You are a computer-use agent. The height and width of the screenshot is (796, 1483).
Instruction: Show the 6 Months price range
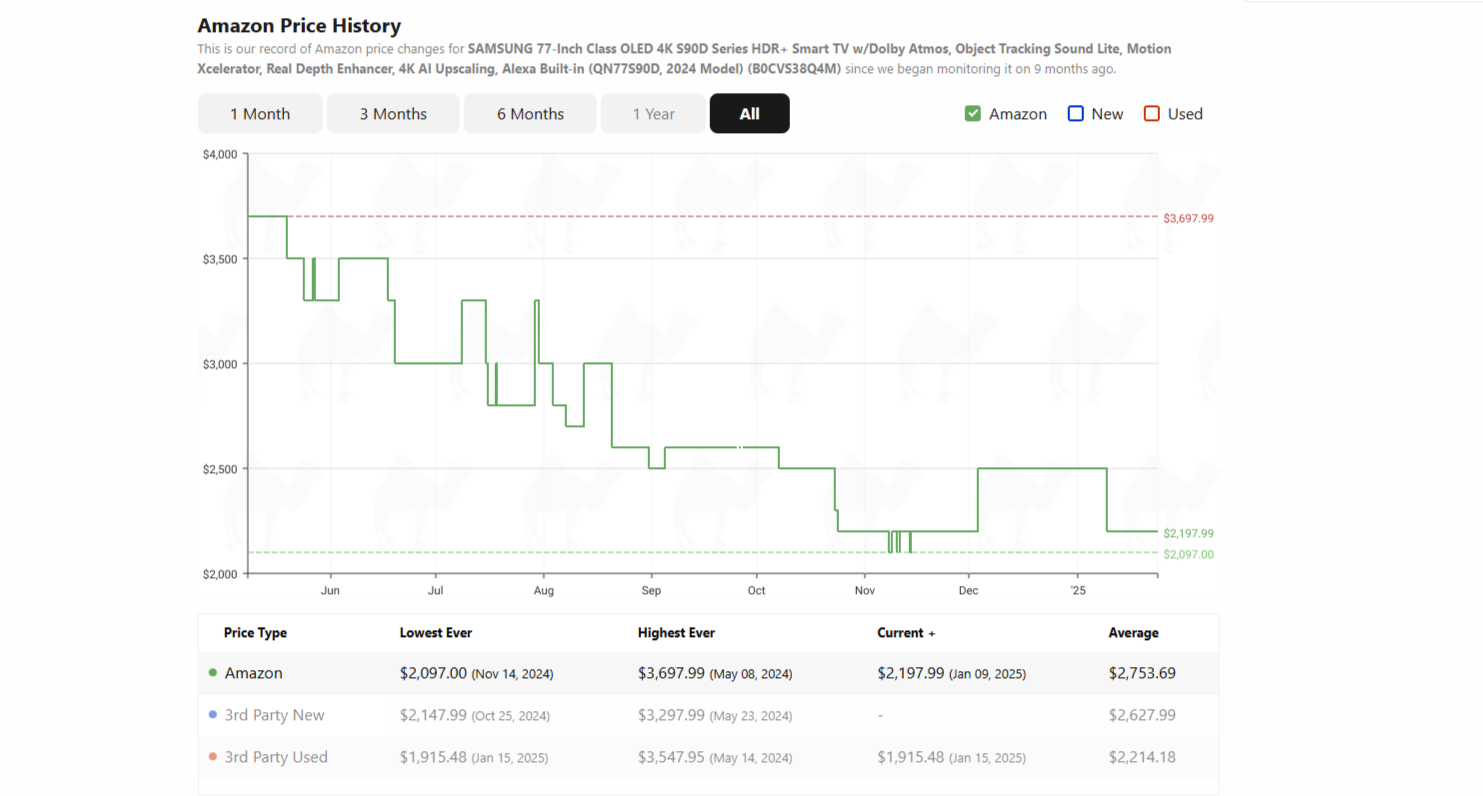pyautogui.click(x=530, y=114)
